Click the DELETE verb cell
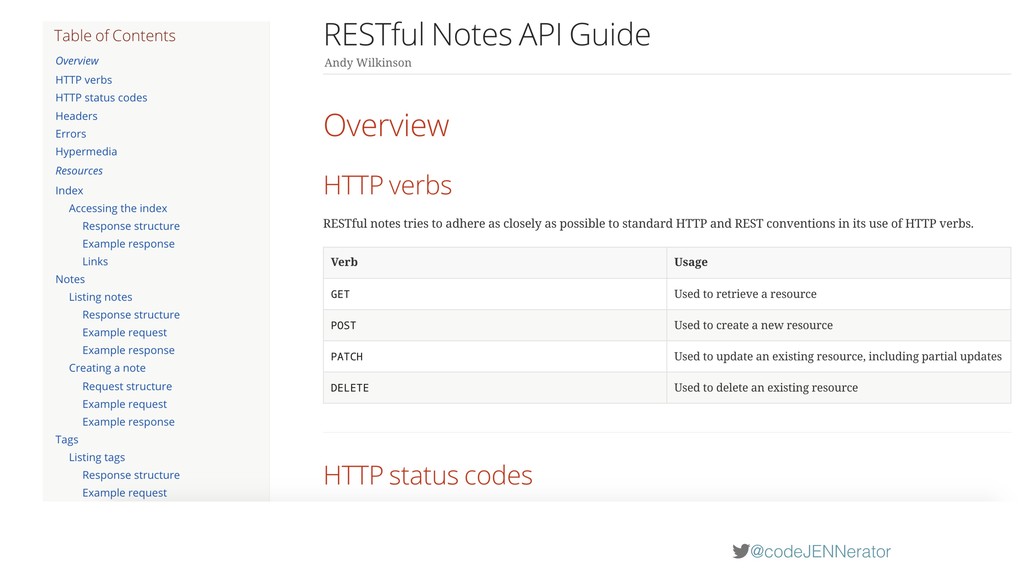The height and width of the screenshot is (576, 1024). pos(495,388)
